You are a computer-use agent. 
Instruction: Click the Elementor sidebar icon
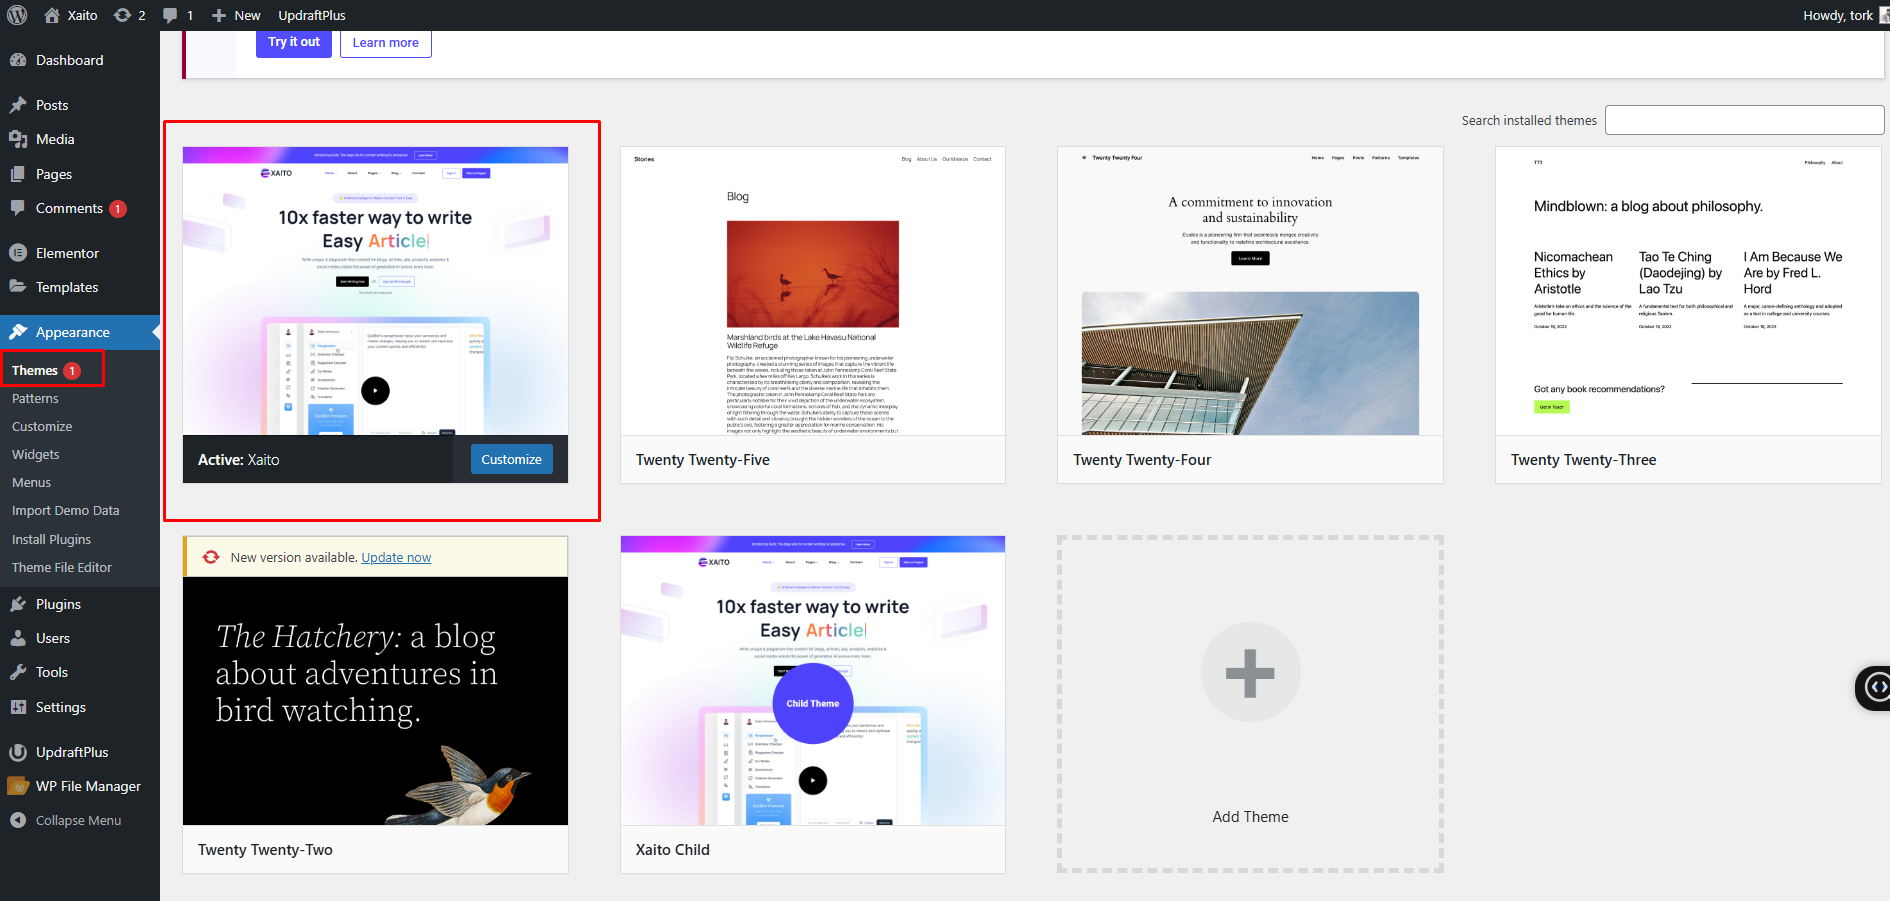pos(18,253)
